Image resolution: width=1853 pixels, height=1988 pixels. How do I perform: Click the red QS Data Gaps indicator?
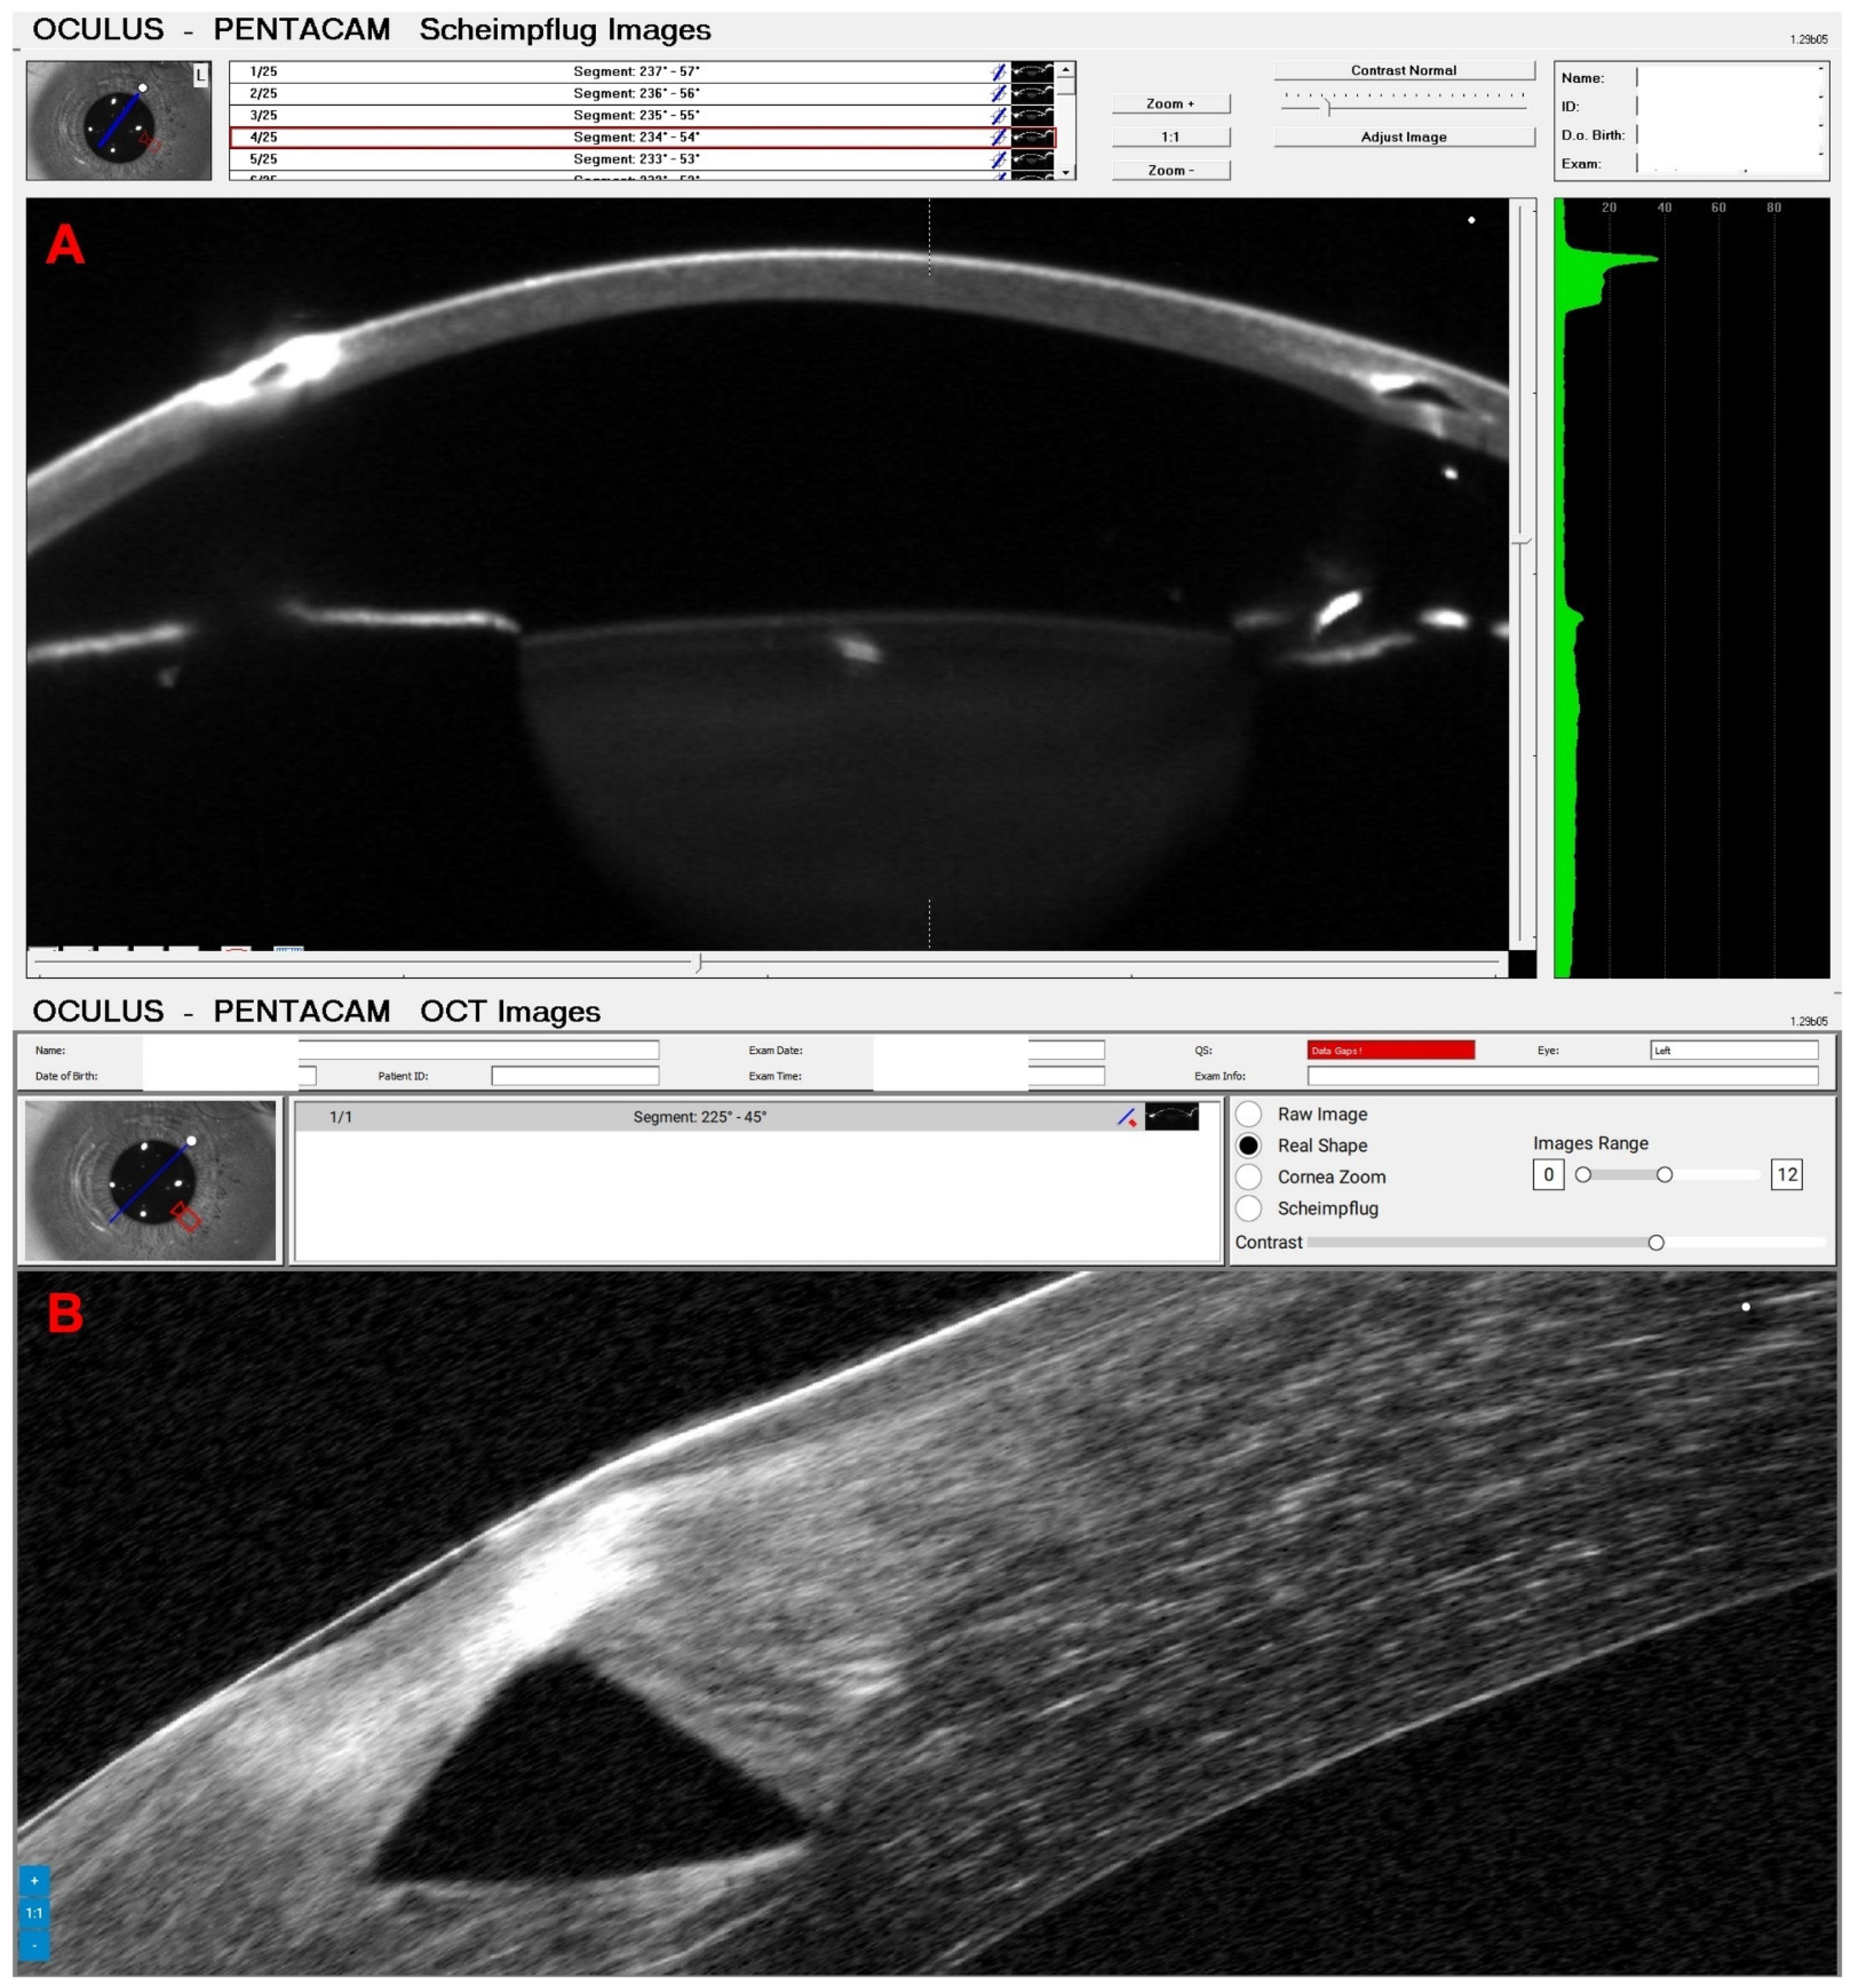[1391, 1050]
